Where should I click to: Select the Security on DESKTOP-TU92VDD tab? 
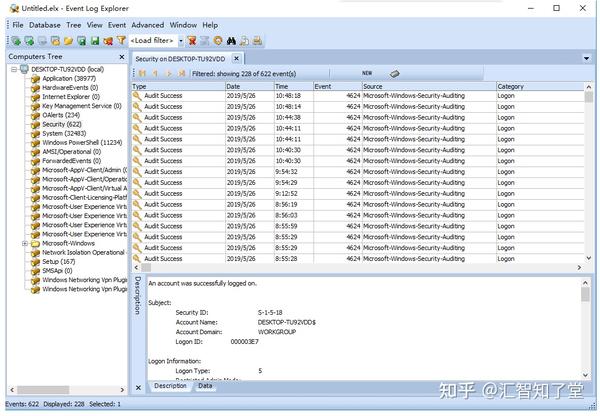[x=180, y=59]
